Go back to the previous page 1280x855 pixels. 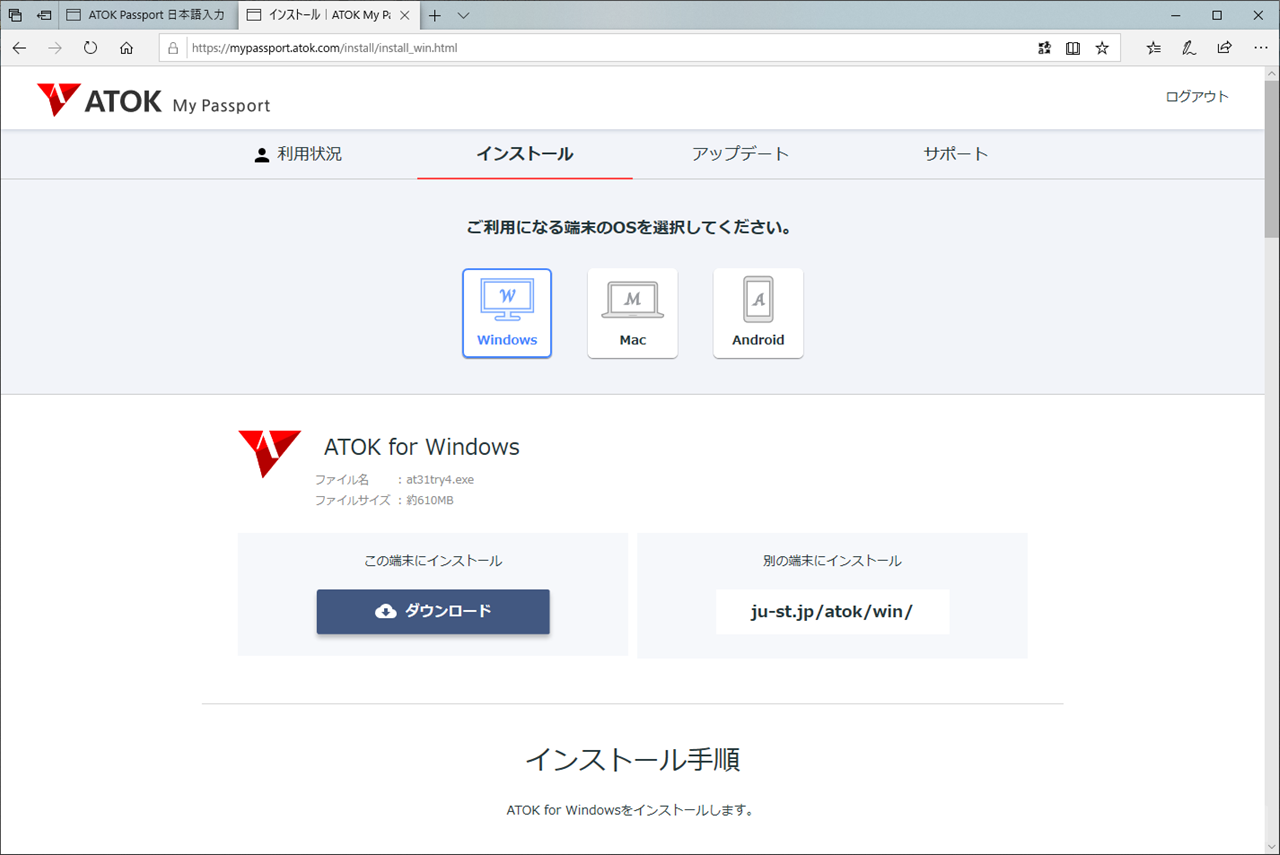tap(19, 48)
